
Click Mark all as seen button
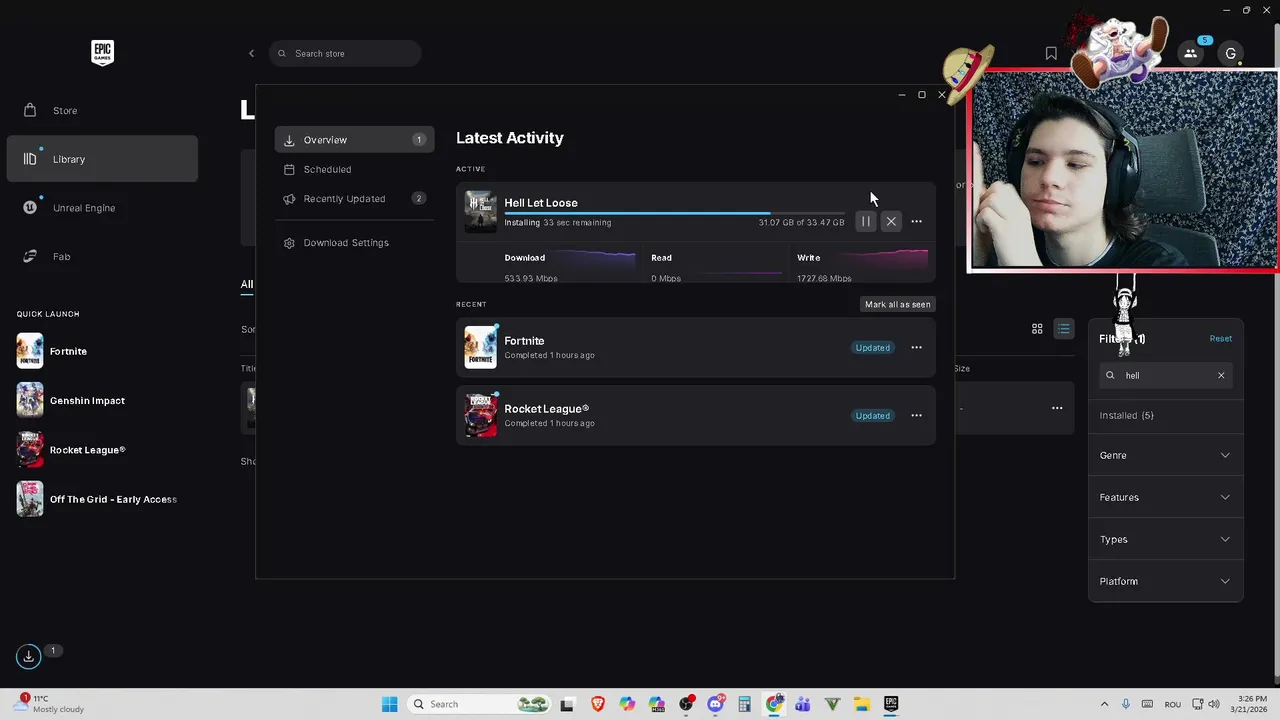(x=897, y=304)
